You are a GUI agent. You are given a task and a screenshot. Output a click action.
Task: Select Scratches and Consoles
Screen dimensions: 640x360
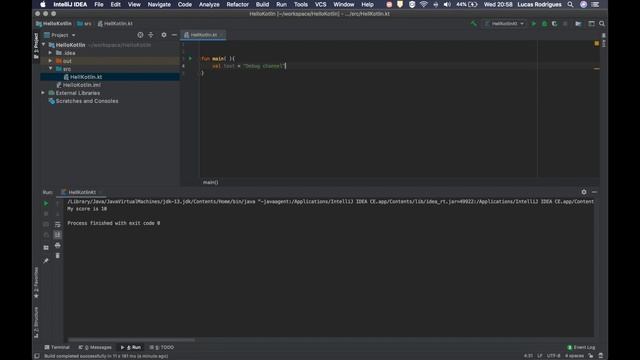(87, 101)
